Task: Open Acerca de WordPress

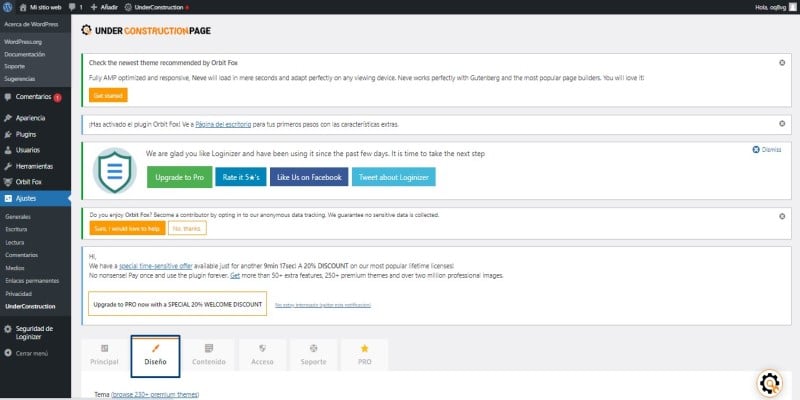Action: click(x=31, y=24)
